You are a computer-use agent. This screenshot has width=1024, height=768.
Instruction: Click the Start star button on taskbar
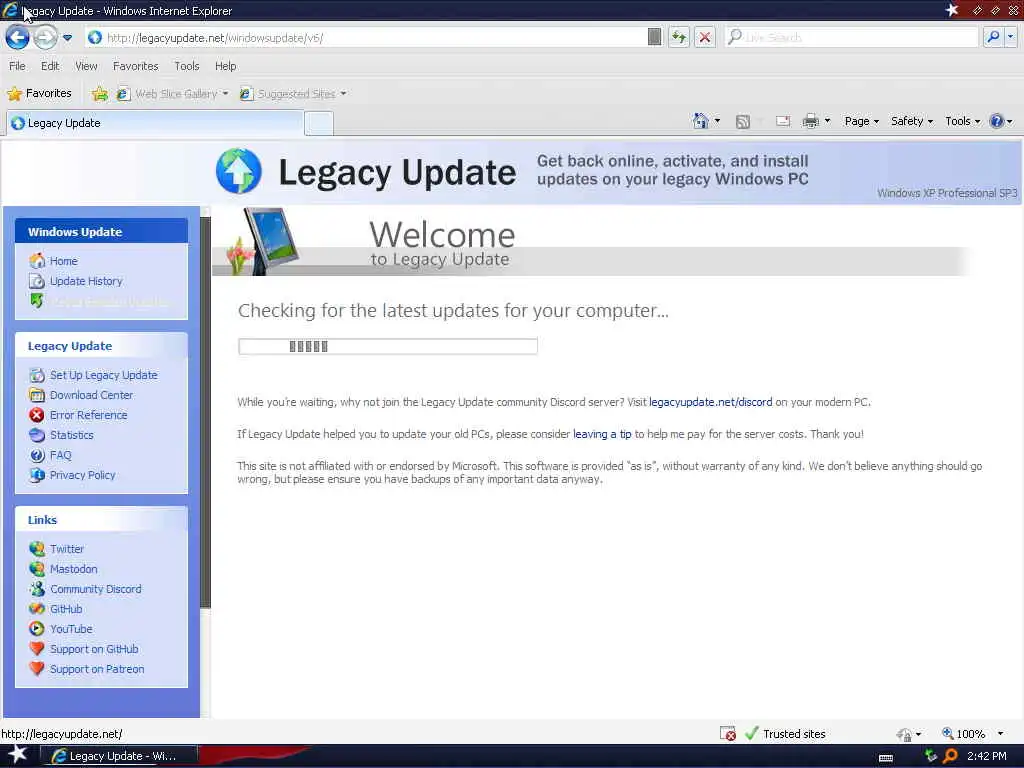17,755
